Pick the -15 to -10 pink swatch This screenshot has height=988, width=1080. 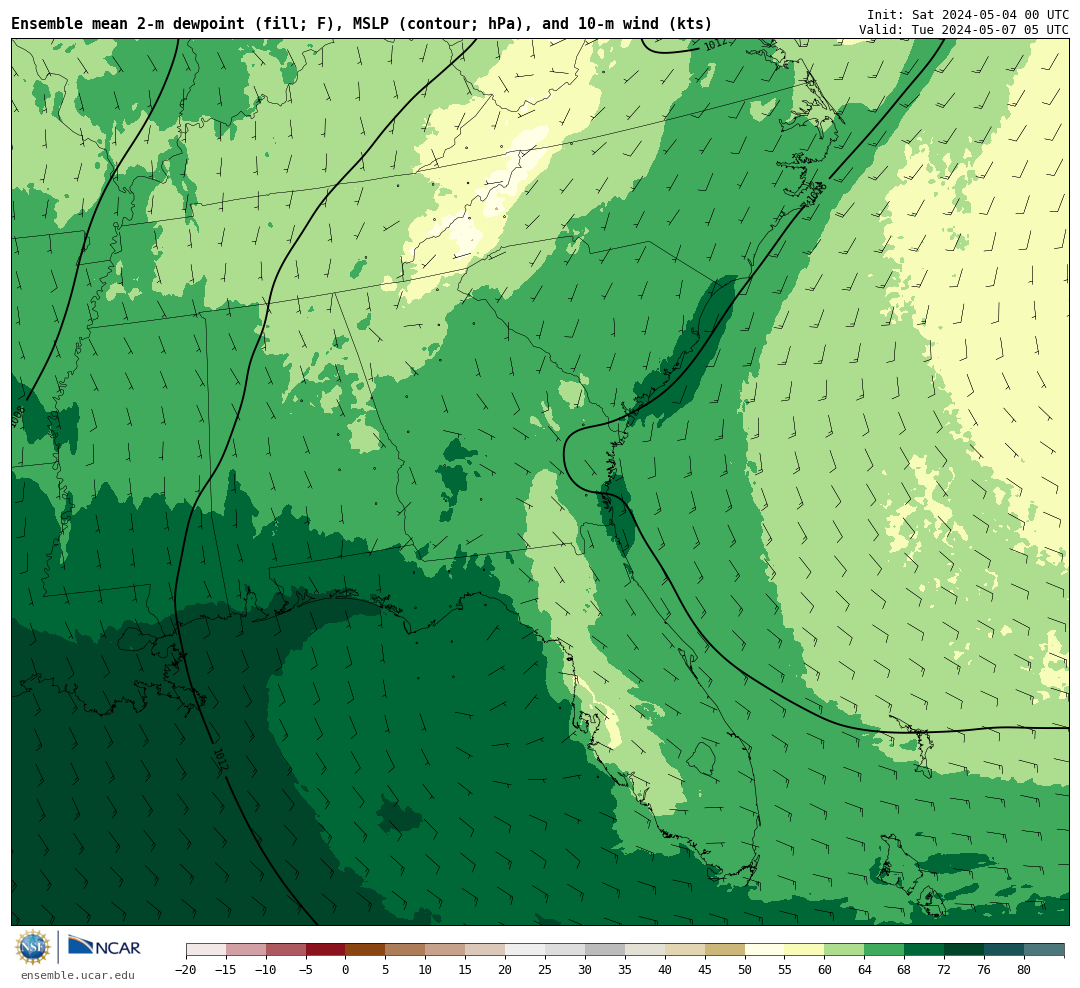(x=246, y=950)
